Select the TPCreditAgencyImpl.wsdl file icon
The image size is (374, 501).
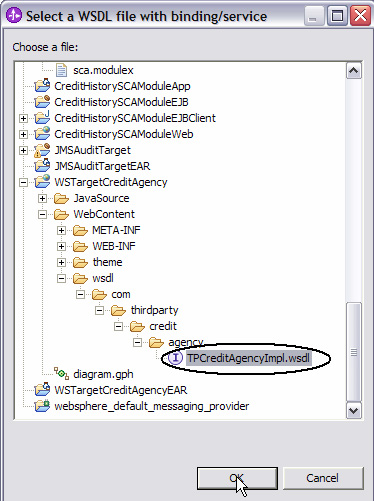tap(175, 358)
